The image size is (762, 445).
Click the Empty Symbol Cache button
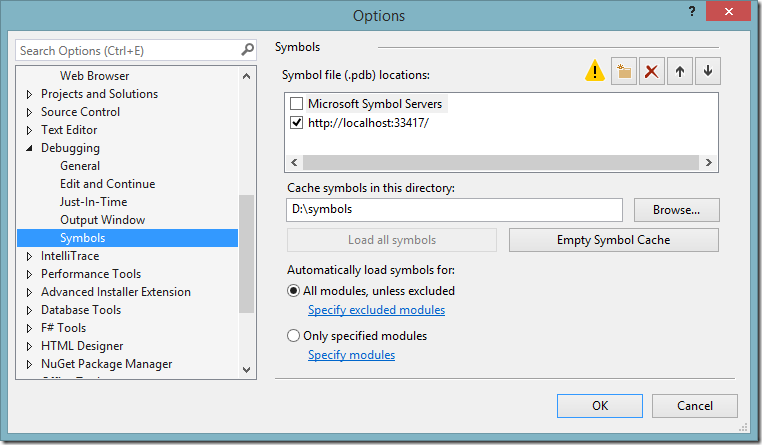[x=613, y=240]
